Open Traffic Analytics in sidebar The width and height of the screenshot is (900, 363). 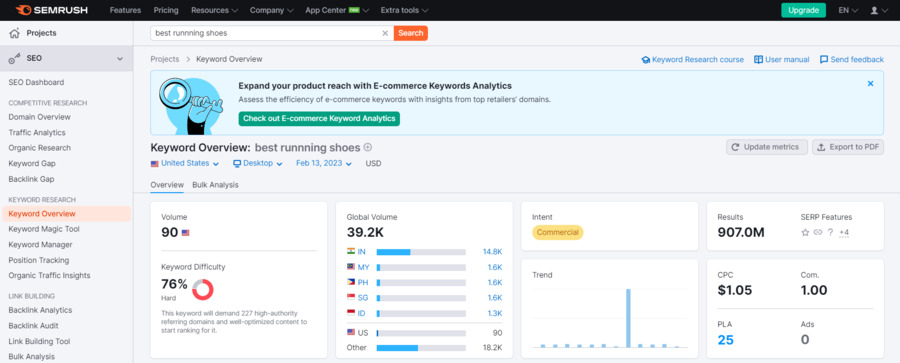tap(37, 133)
